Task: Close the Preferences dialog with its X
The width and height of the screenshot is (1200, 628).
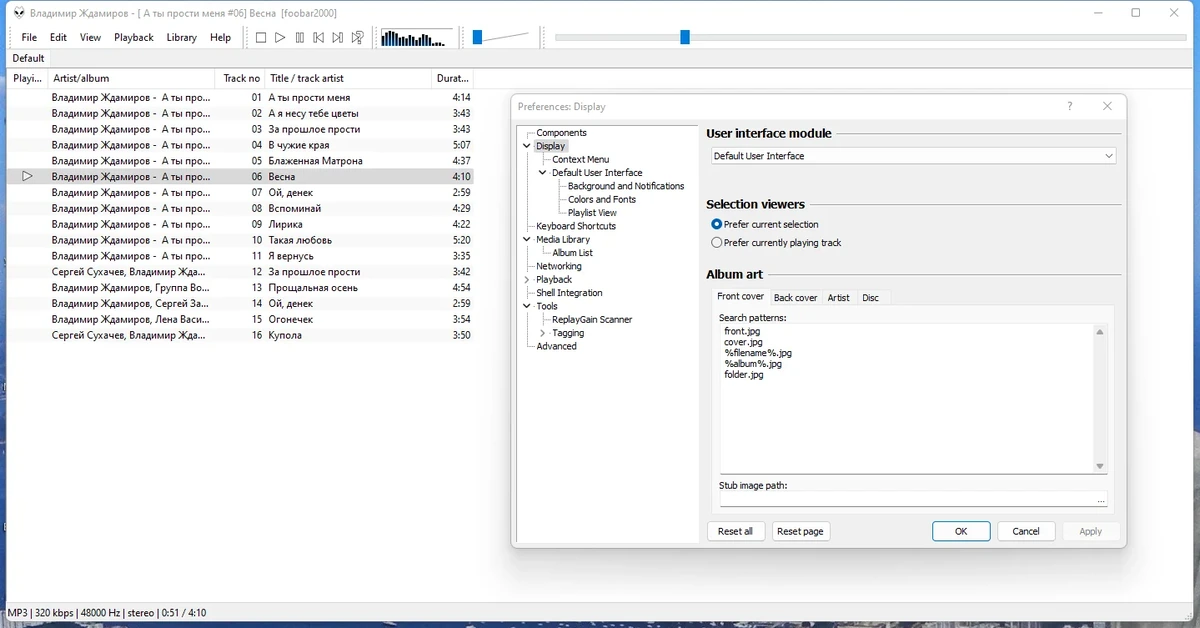Action: click(1107, 106)
